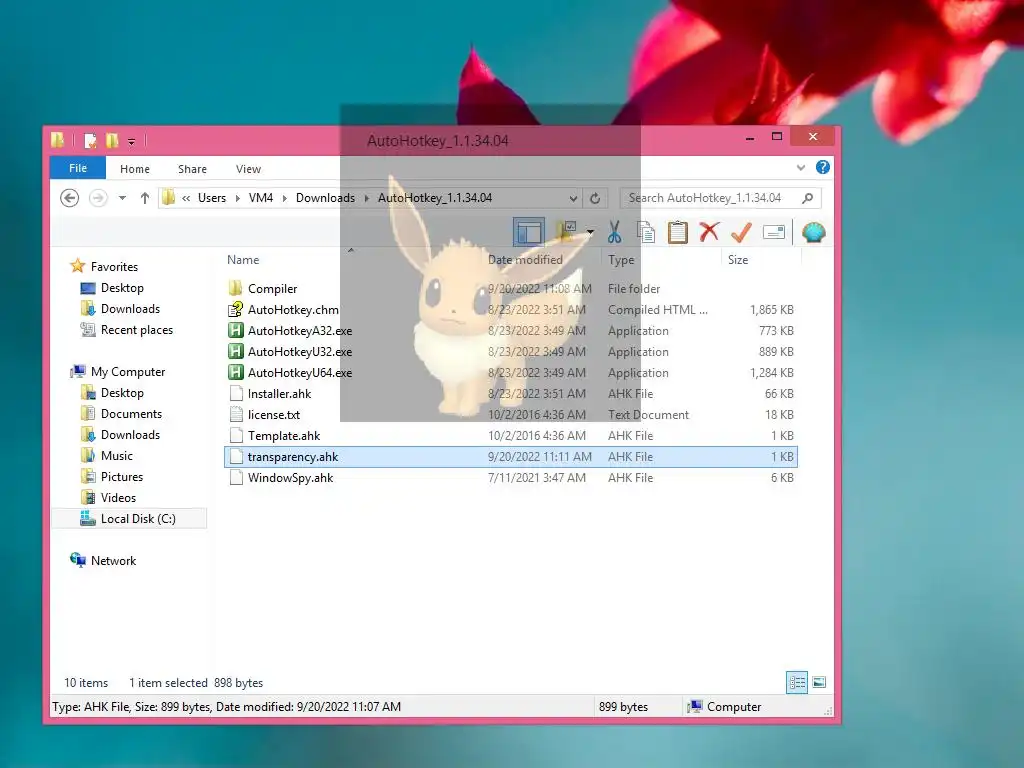1024x768 pixels.
Task: Sort by the Name column header
Action: pos(243,259)
